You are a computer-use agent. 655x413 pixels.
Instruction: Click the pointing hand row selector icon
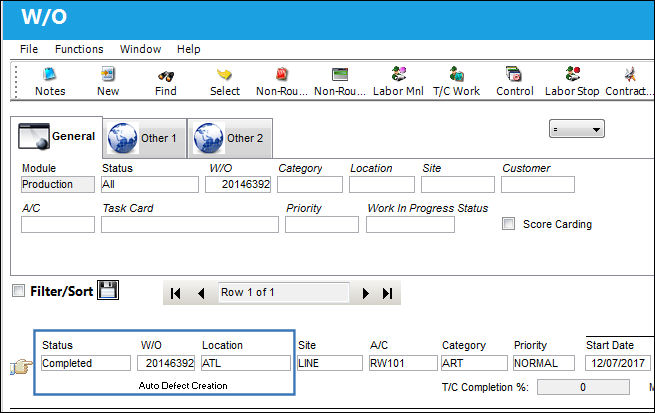coord(21,366)
